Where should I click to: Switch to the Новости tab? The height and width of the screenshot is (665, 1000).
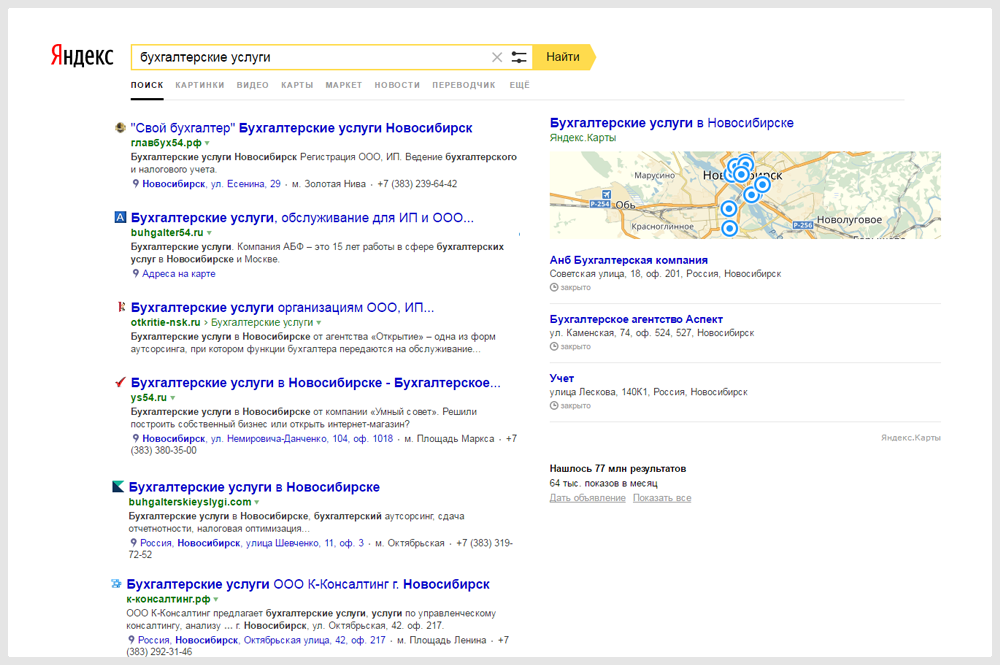(397, 85)
